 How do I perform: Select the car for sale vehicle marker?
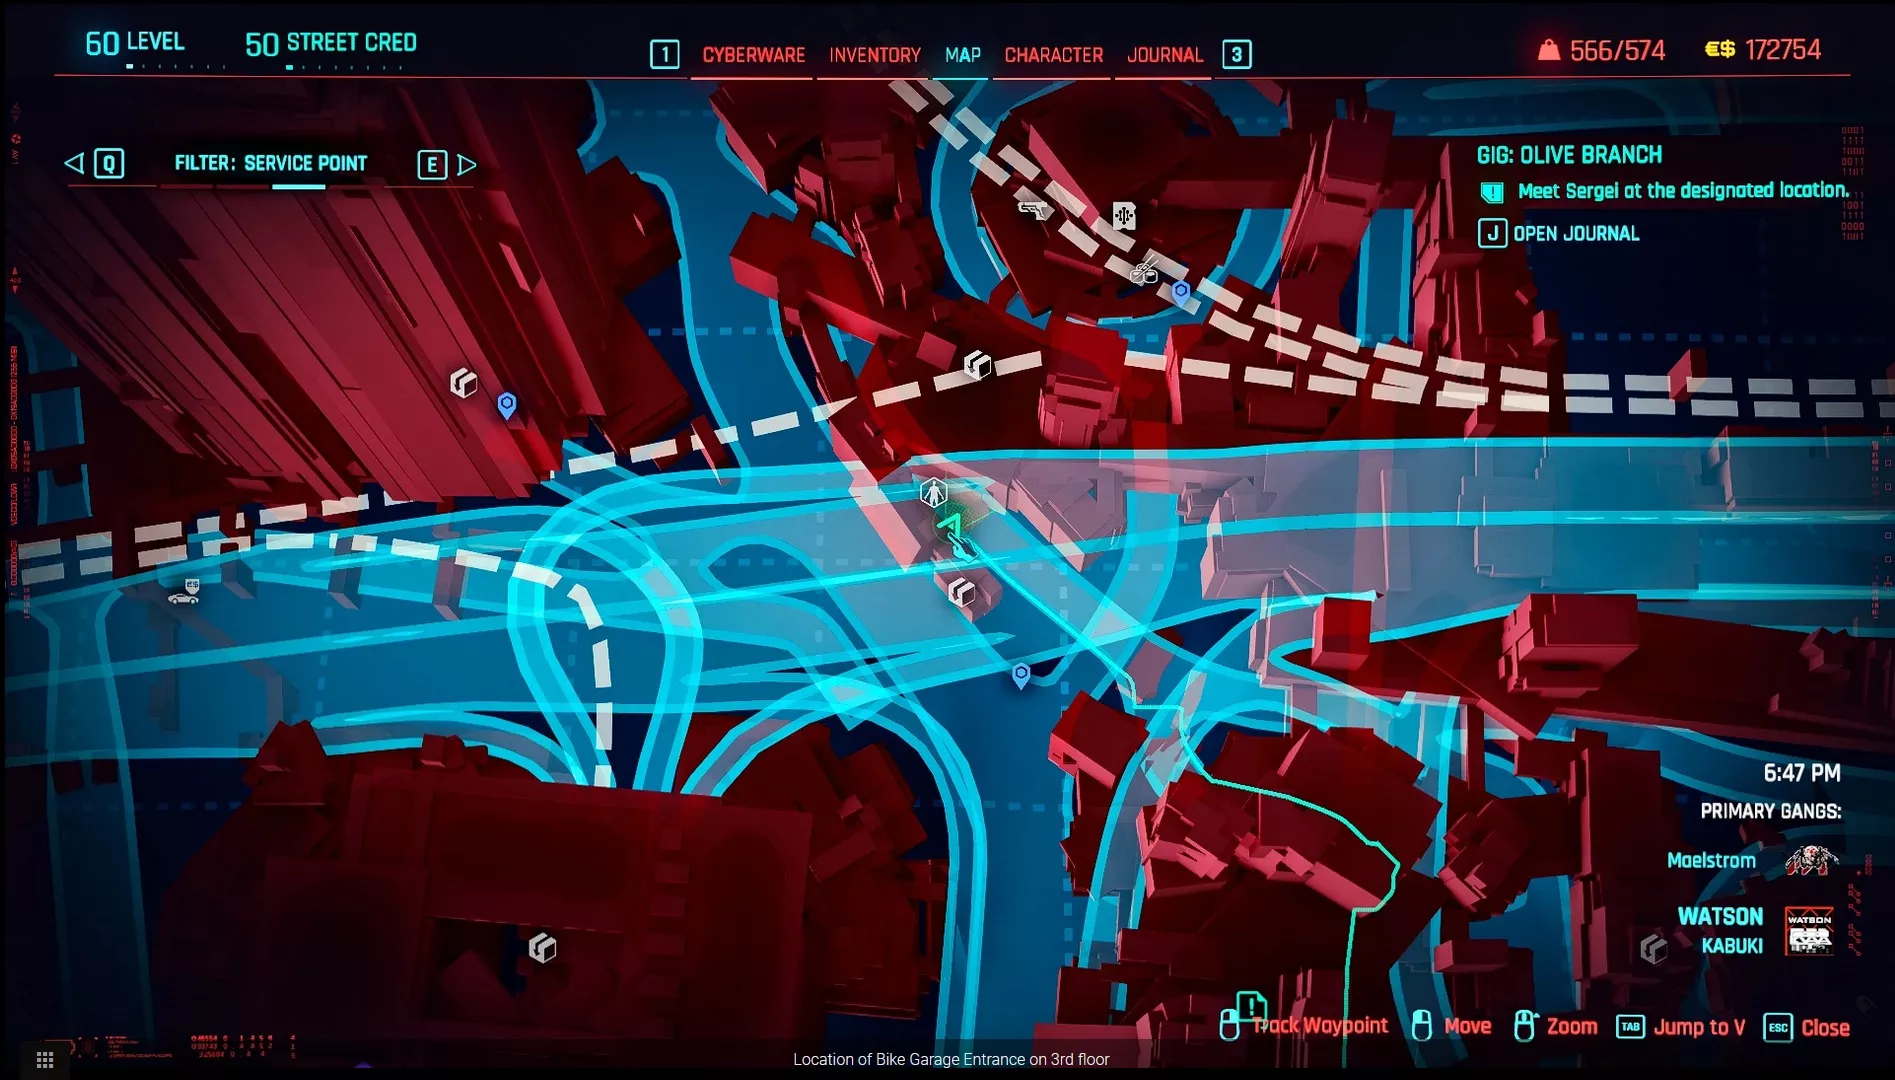[184, 593]
